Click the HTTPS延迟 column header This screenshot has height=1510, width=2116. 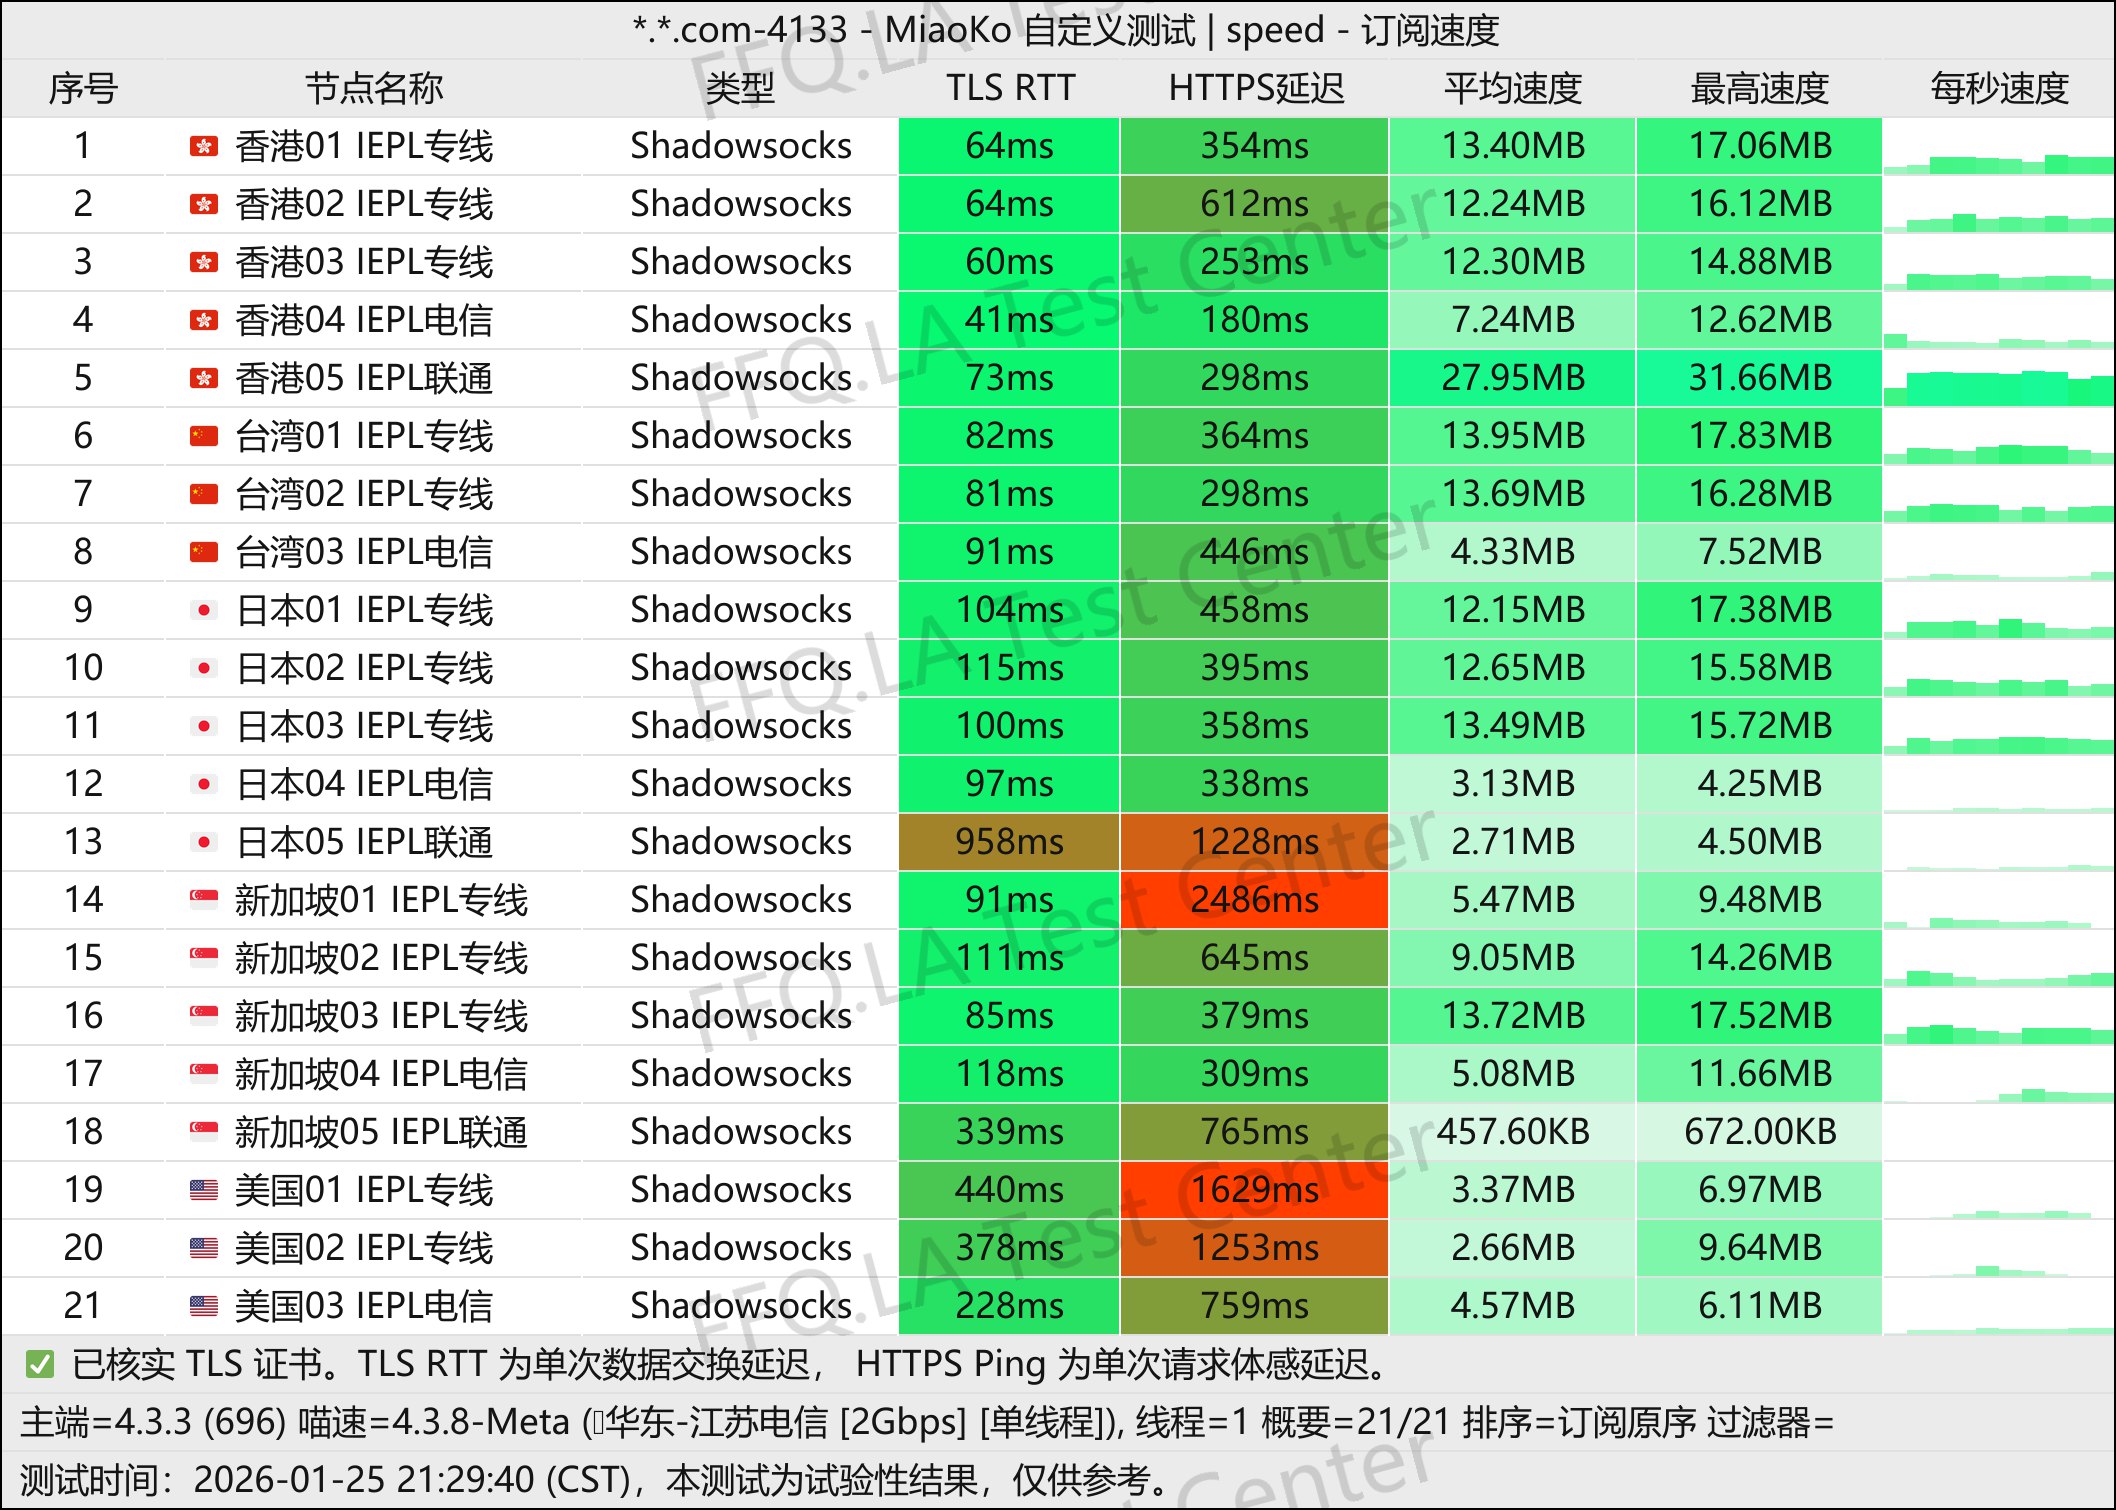point(1256,89)
